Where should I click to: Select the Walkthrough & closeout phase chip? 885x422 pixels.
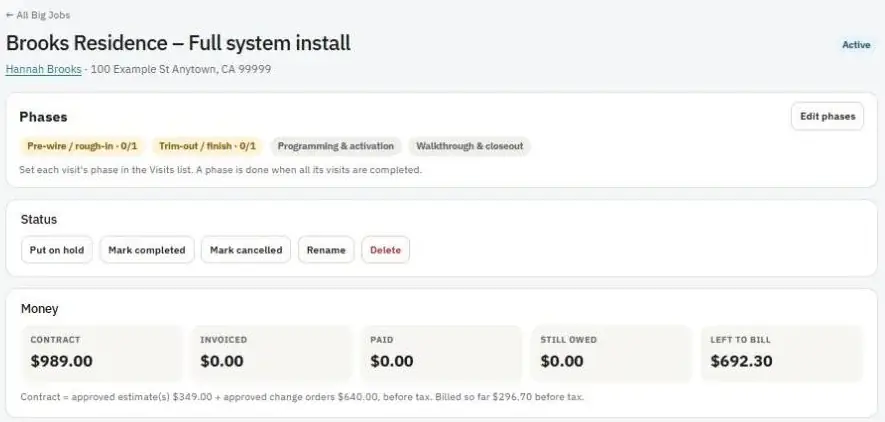(470, 146)
